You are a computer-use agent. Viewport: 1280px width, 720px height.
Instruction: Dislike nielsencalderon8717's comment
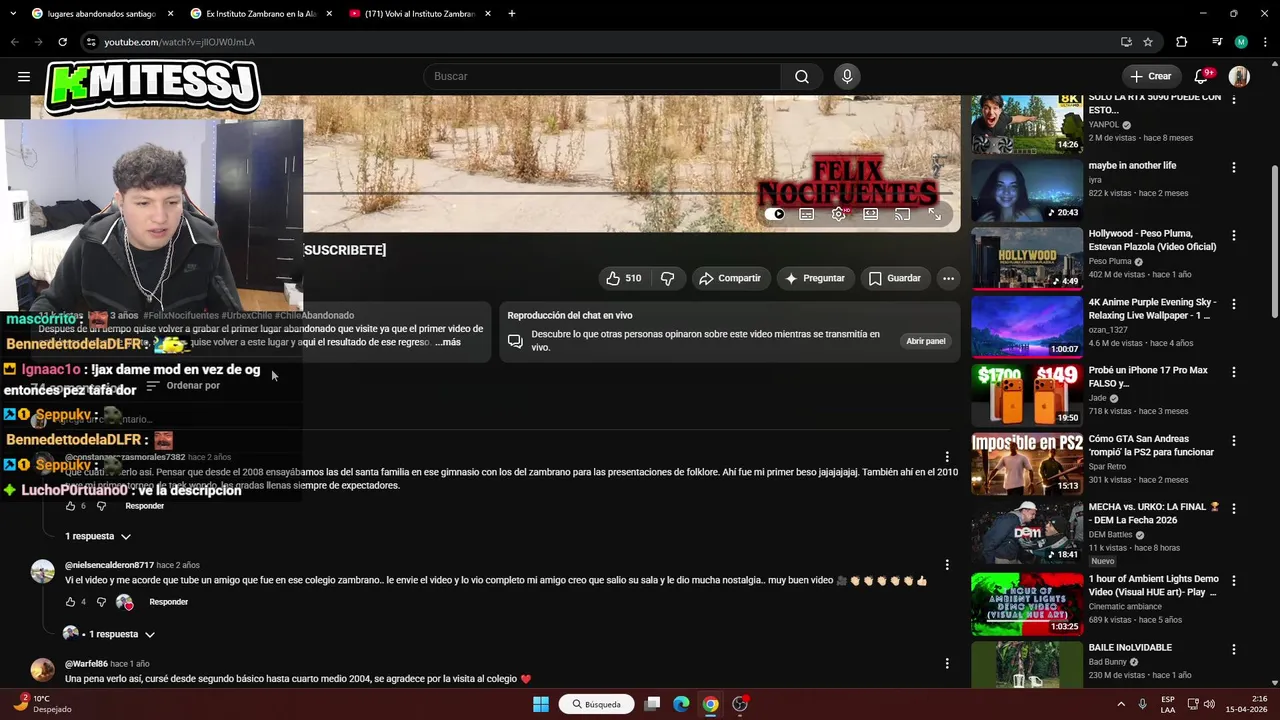point(101,602)
